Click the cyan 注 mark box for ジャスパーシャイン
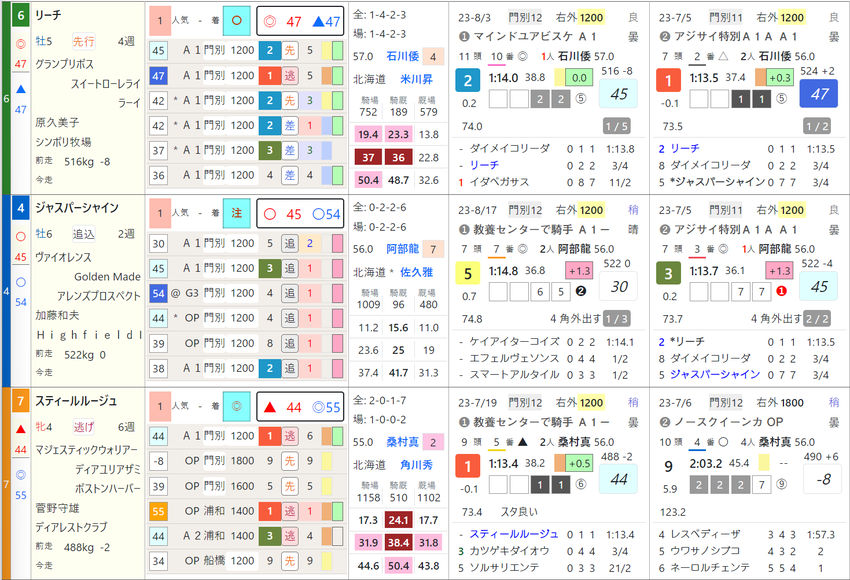 (236, 214)
